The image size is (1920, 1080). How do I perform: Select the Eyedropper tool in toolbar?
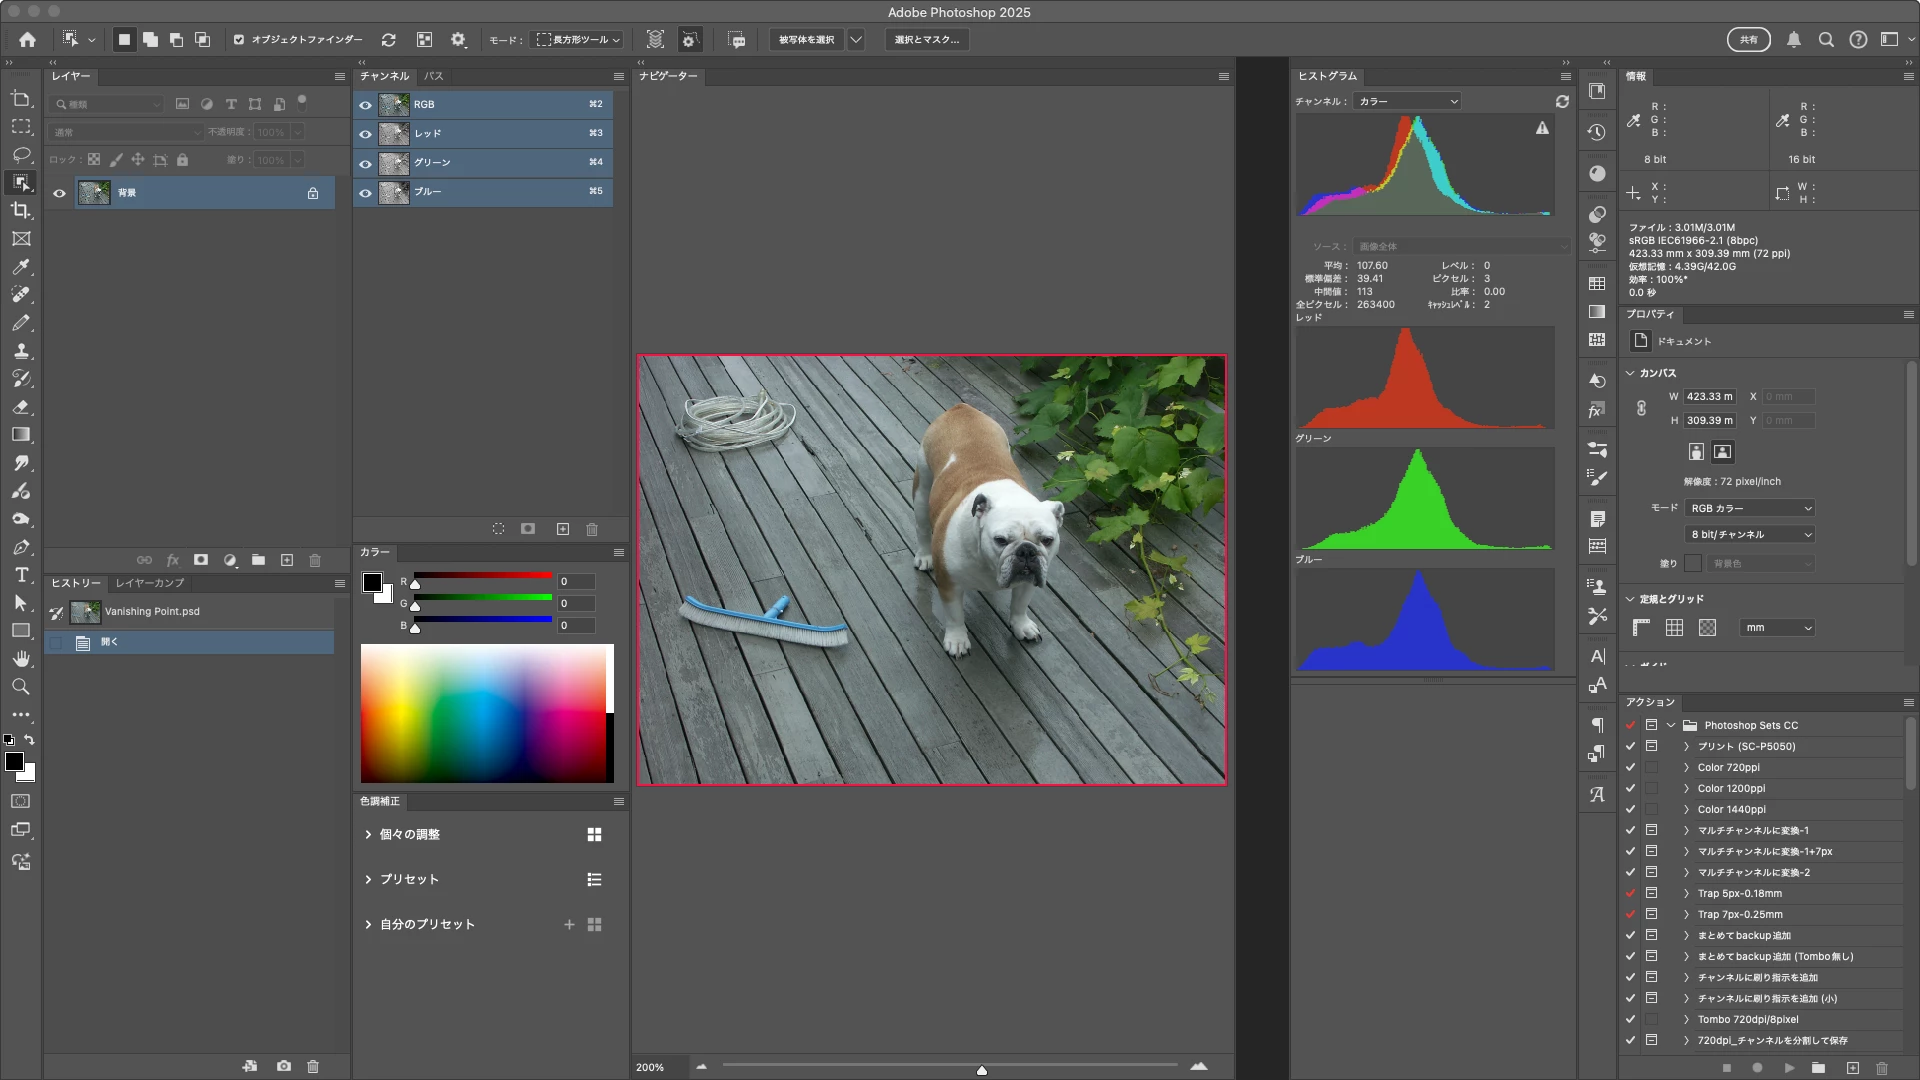tap(21, 267)
